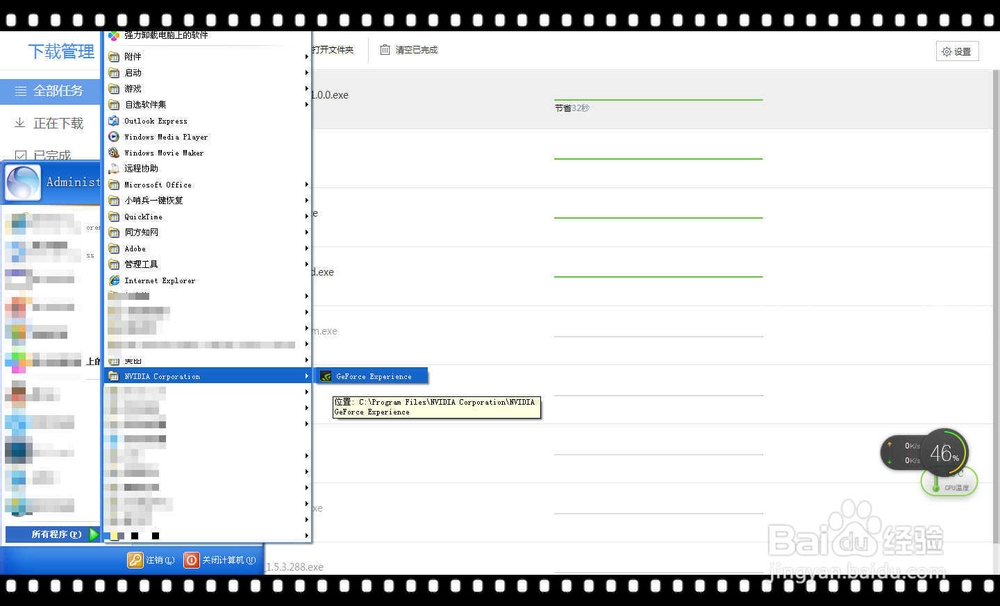1000x606 pixels.
Task: Expand the NVIDIA Corporation submenu arrow
Action: coord(307,376)
